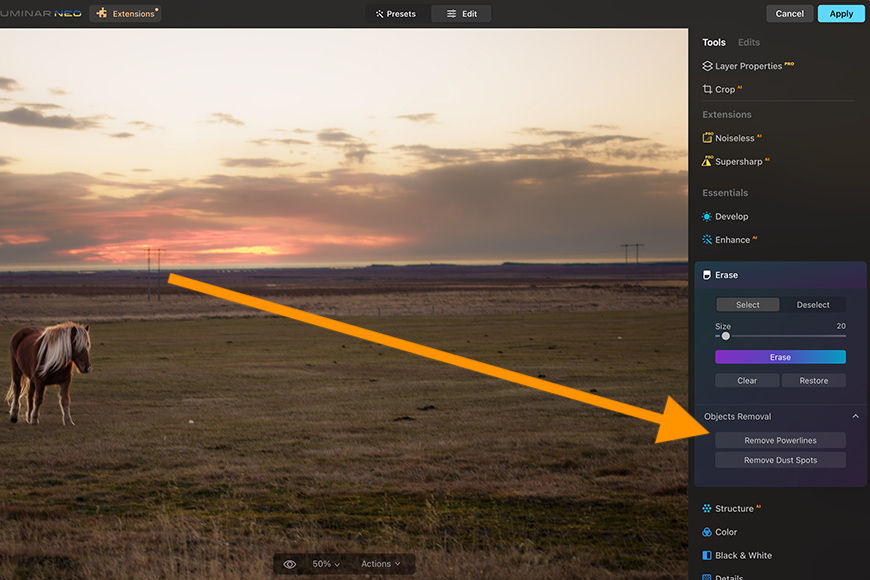Open the Noiseless extension icon
This screenshot has height=580, width=870.
[x=707, y=138]
